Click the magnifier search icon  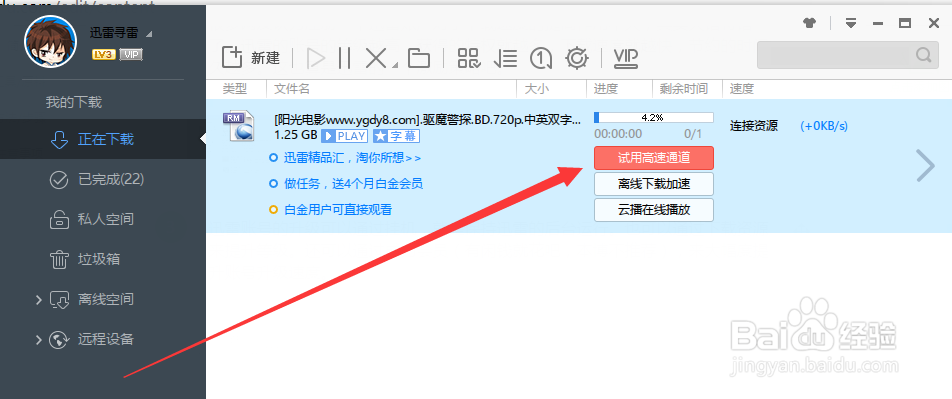[x=923, y=55]
